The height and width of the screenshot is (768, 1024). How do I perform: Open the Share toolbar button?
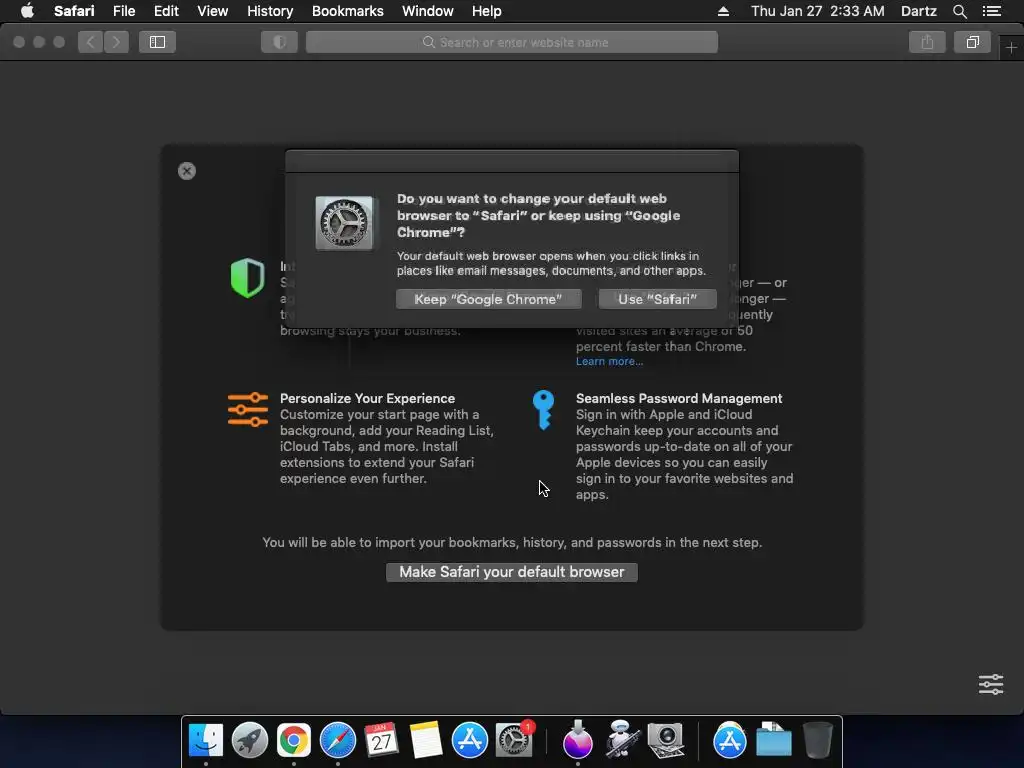[927, 42]
